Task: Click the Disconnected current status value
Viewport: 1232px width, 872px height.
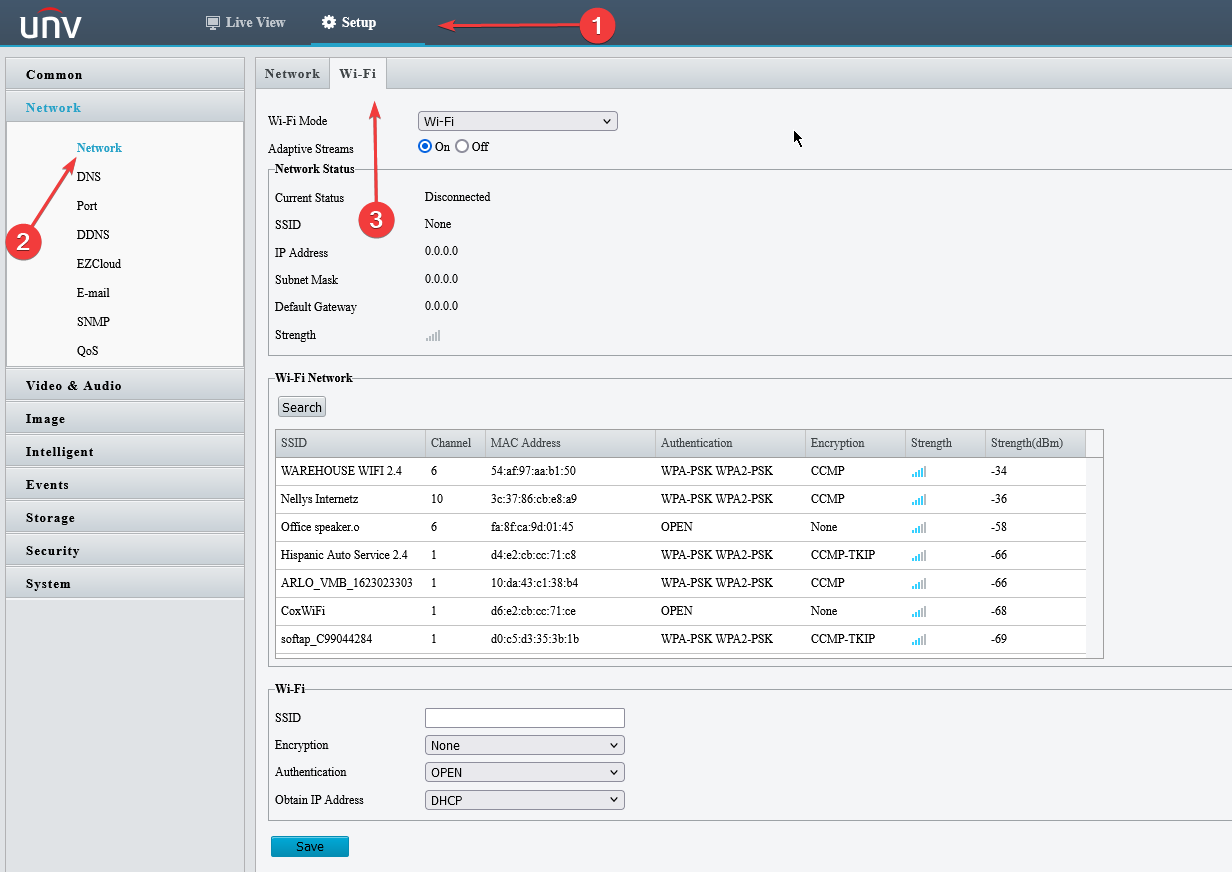Action: point(457,197)
